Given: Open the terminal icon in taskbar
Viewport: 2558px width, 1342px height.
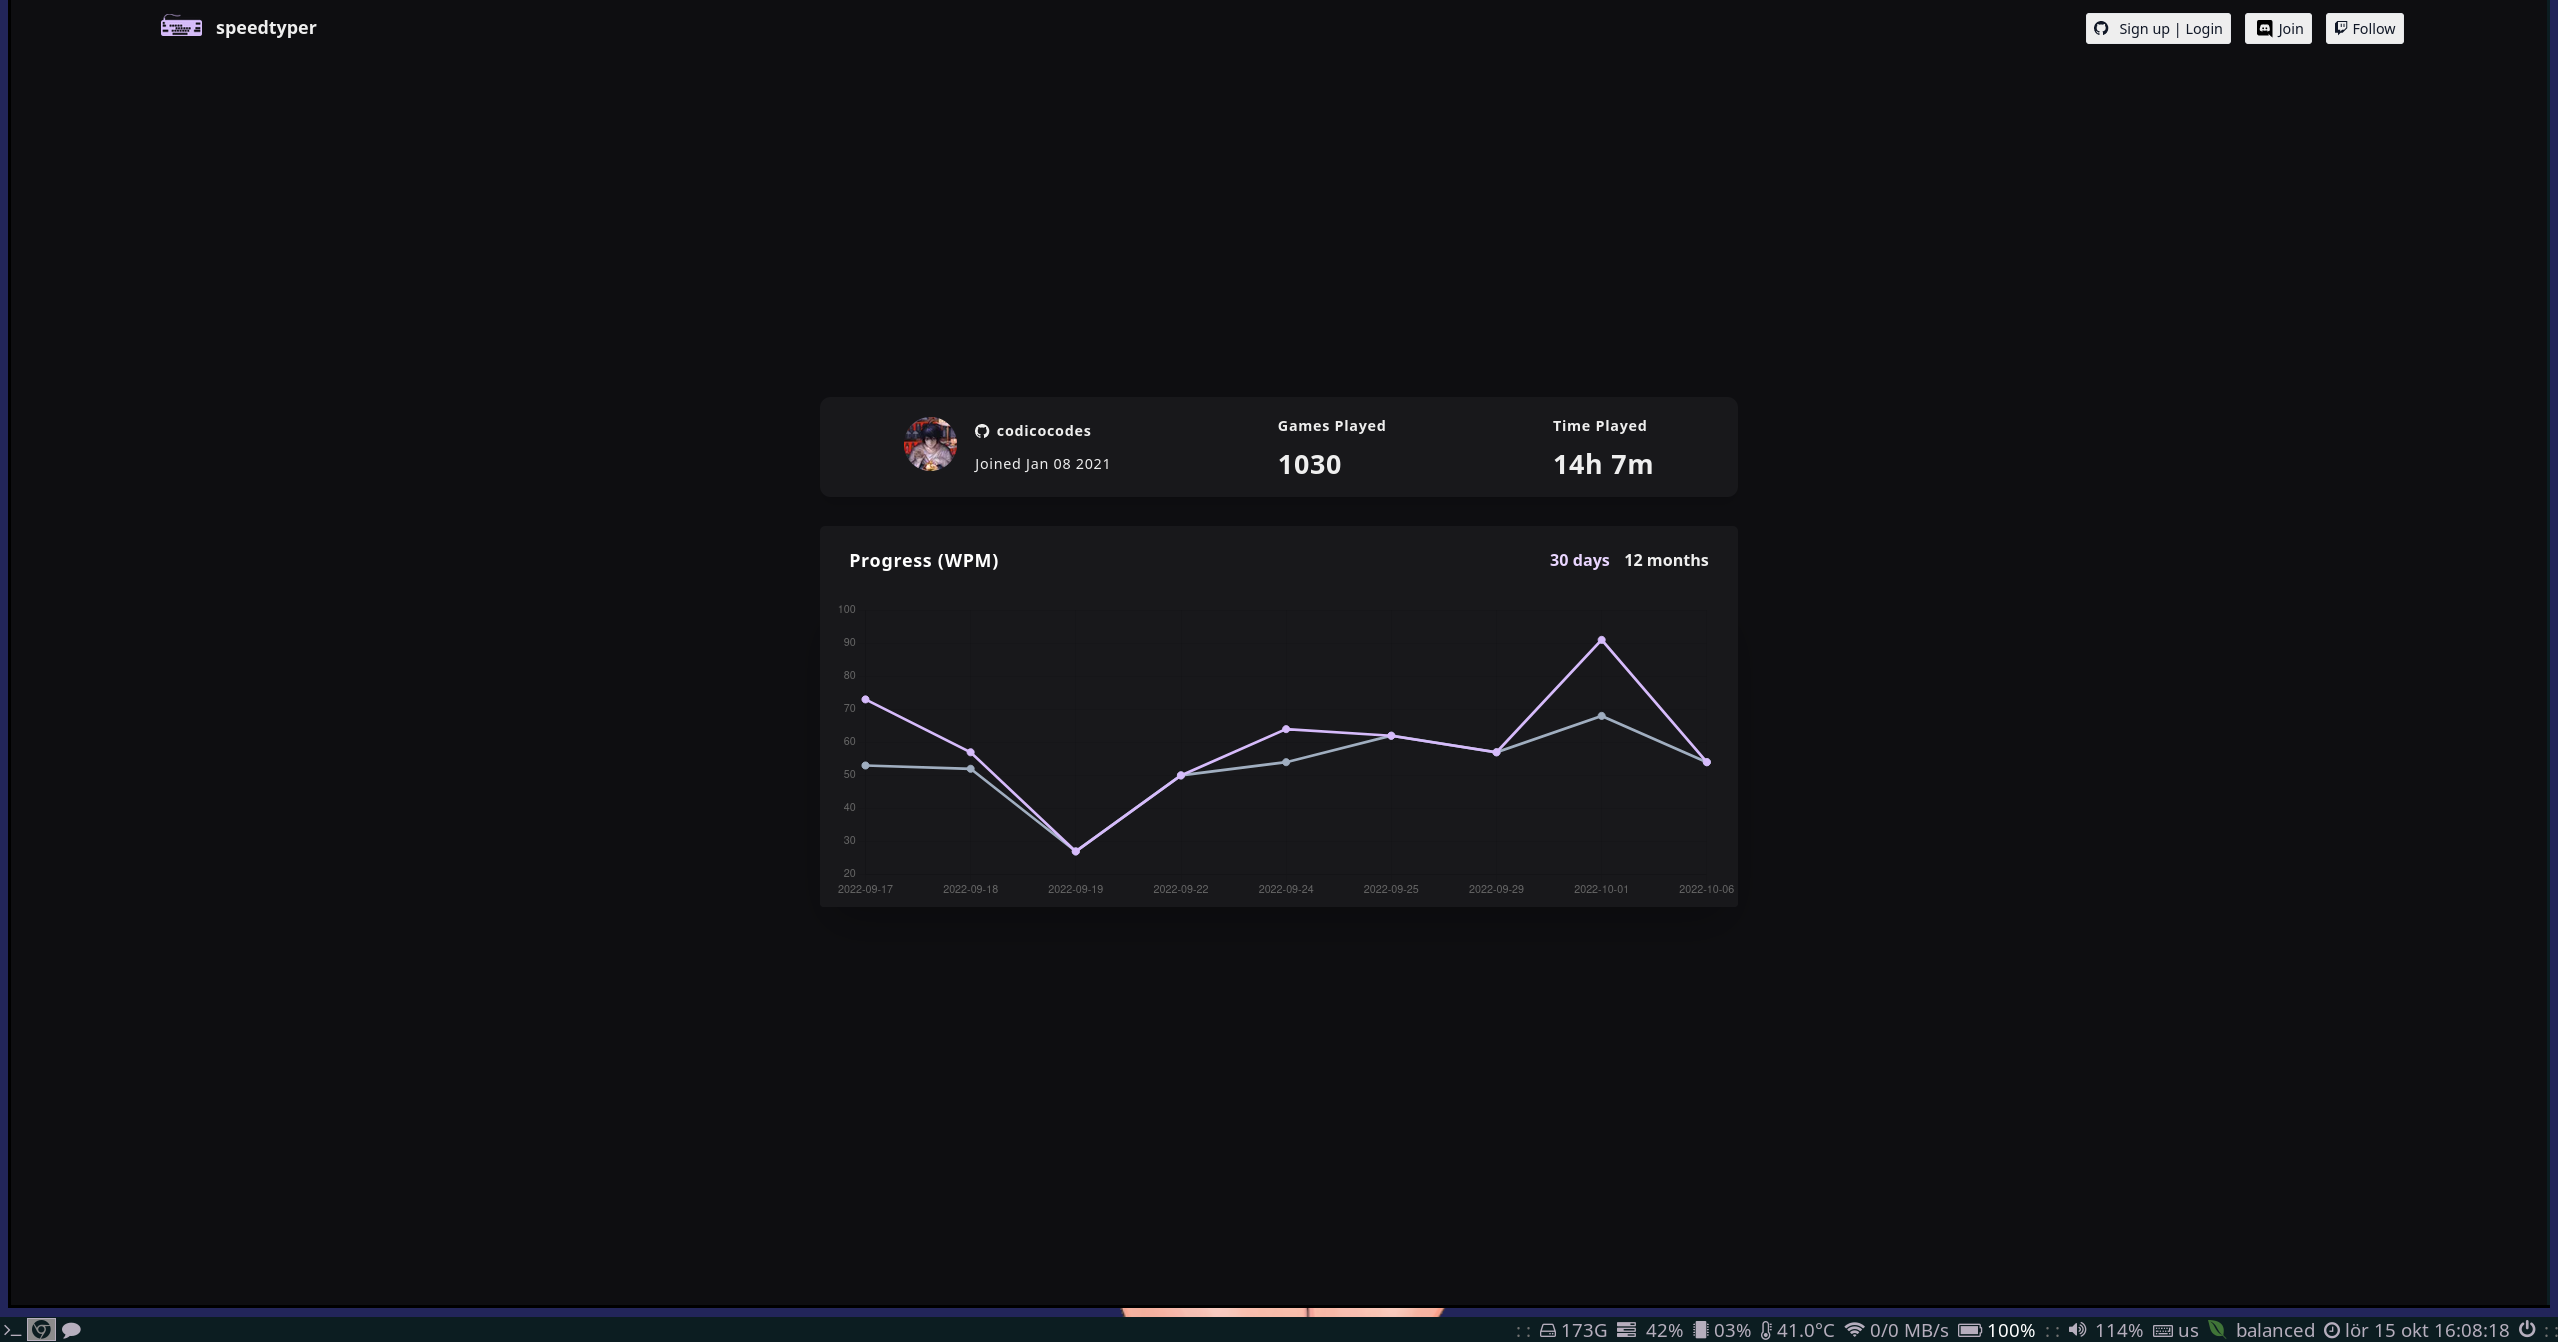Looking at the screenshot, I should point(12,1330).
